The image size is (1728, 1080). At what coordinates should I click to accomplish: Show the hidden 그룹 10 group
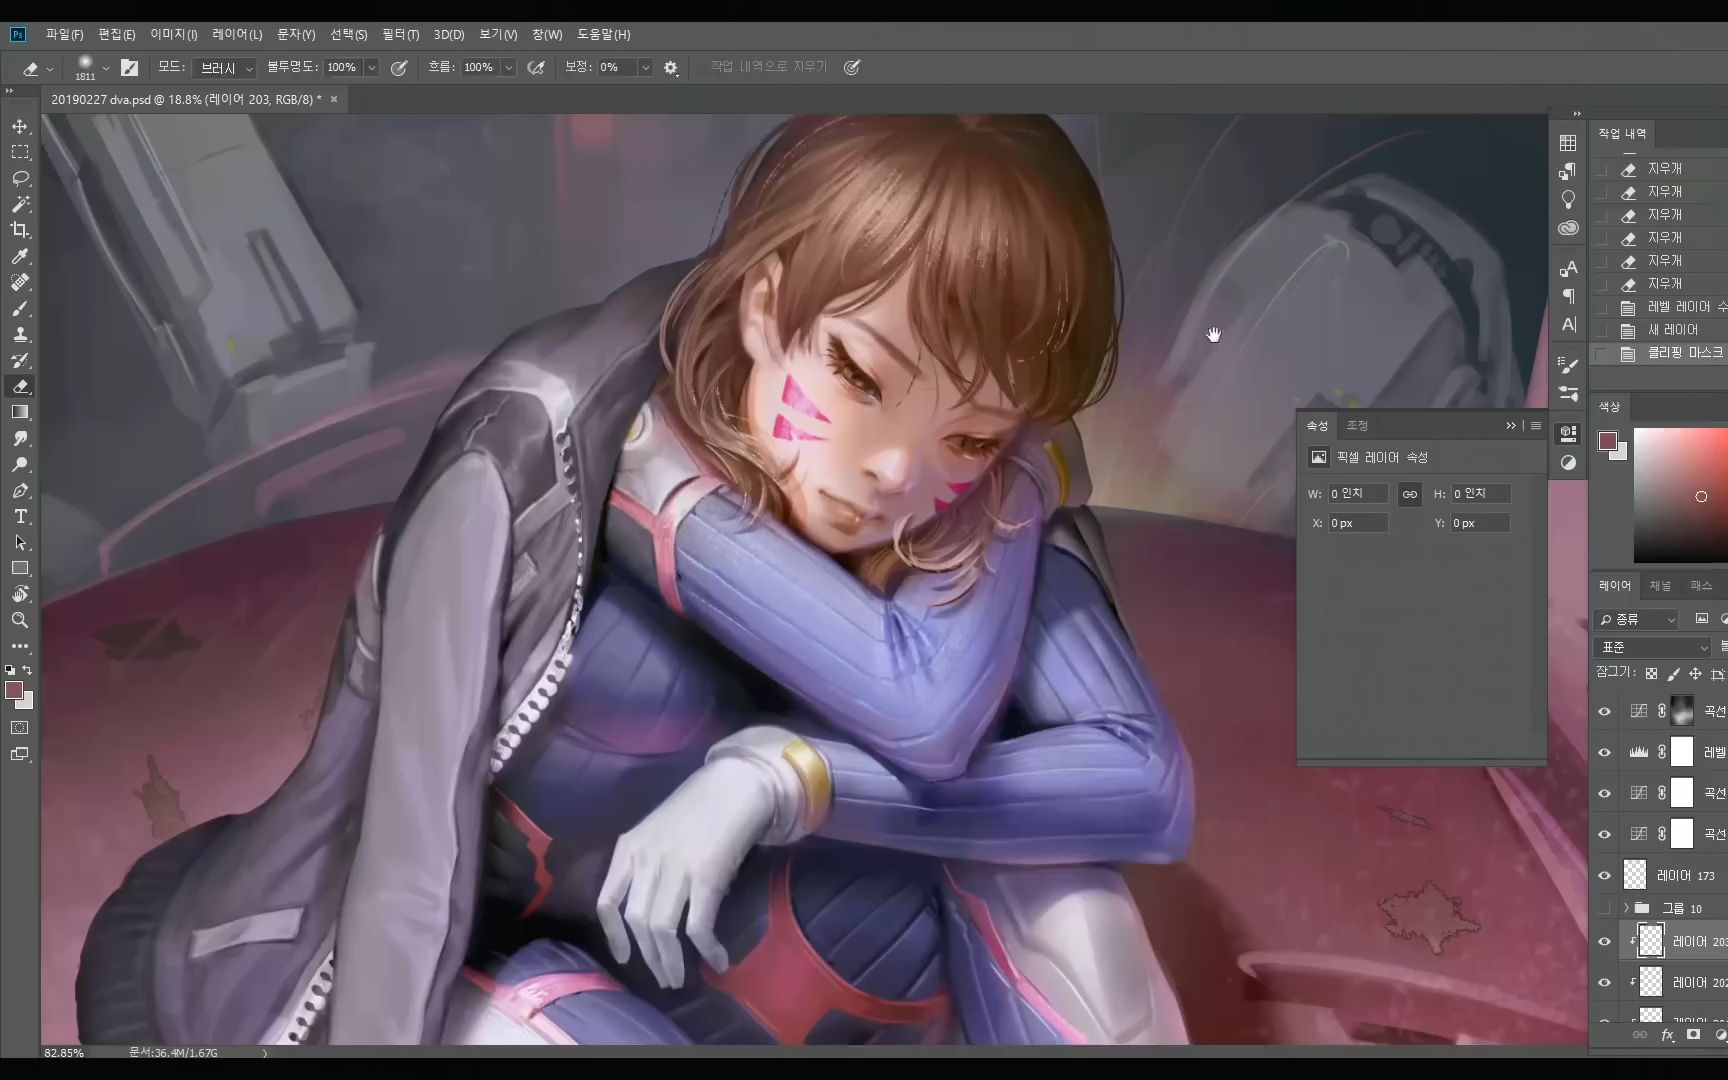pos(1605,908)
